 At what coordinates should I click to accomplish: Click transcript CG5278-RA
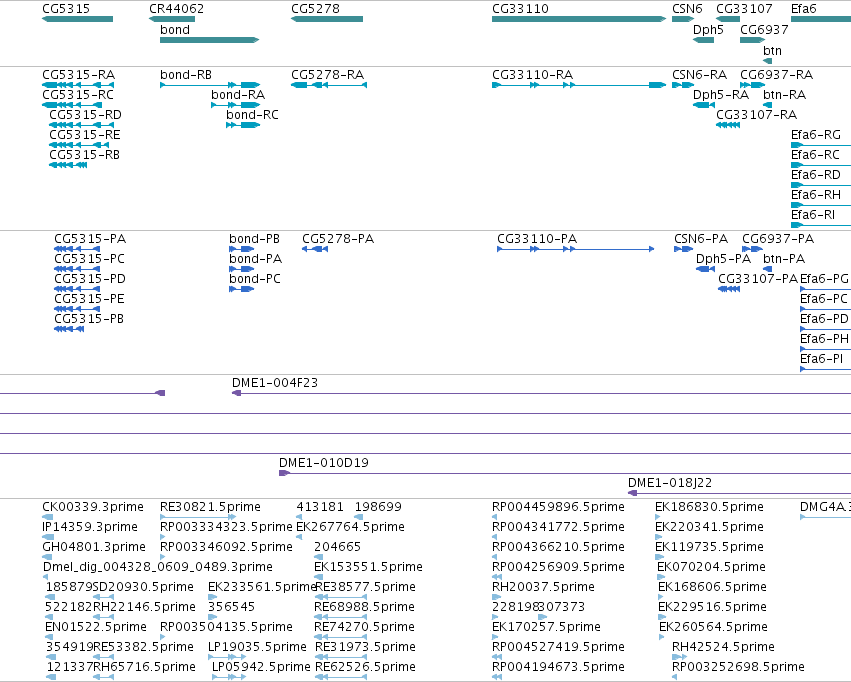[329, 85]
